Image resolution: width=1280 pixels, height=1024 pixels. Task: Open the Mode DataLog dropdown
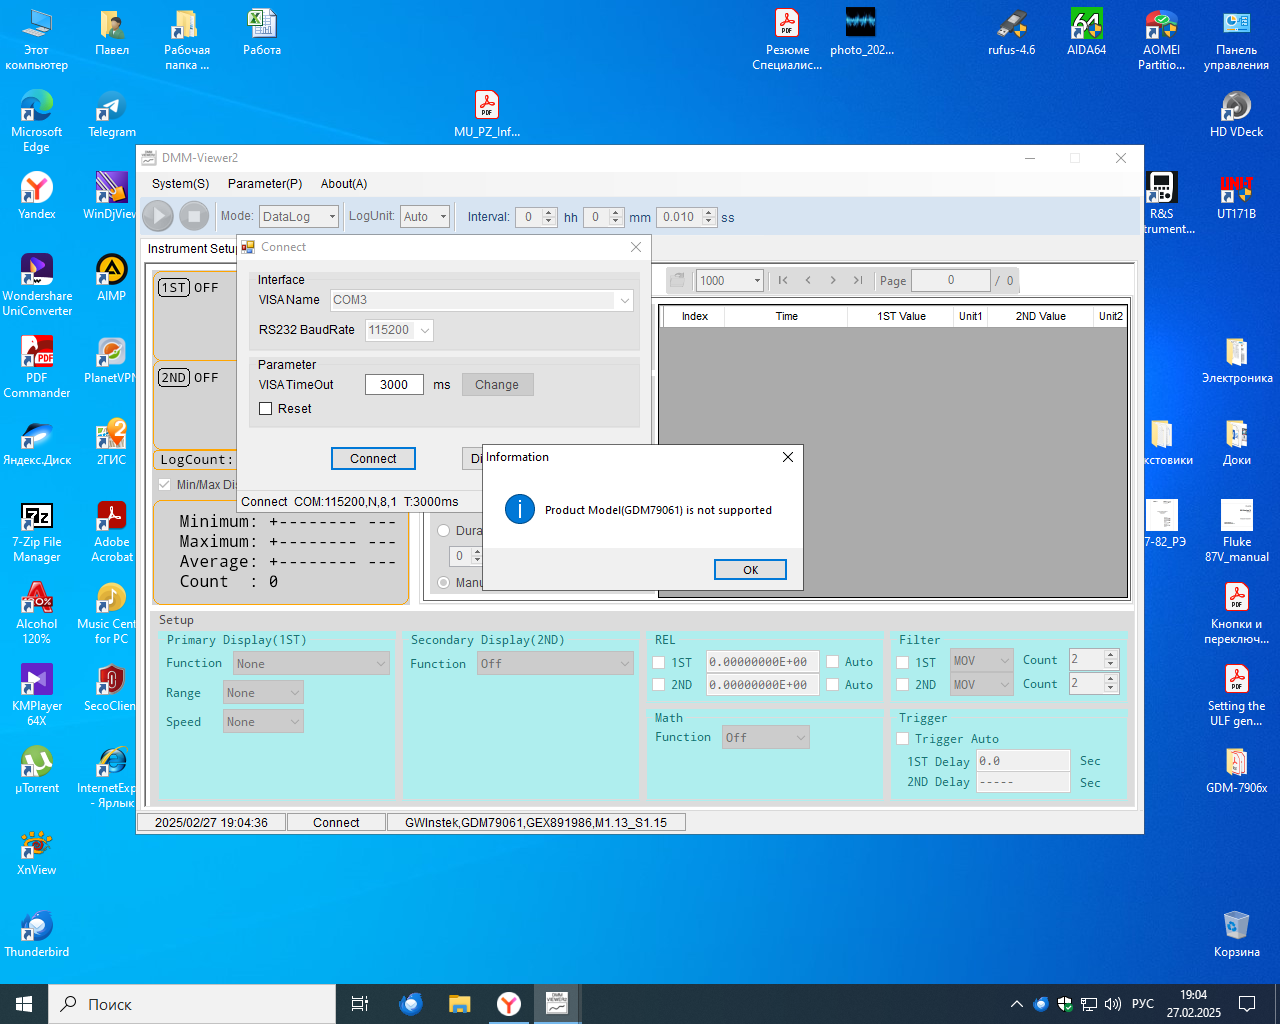pyautogui.click(x=332, y=217)
